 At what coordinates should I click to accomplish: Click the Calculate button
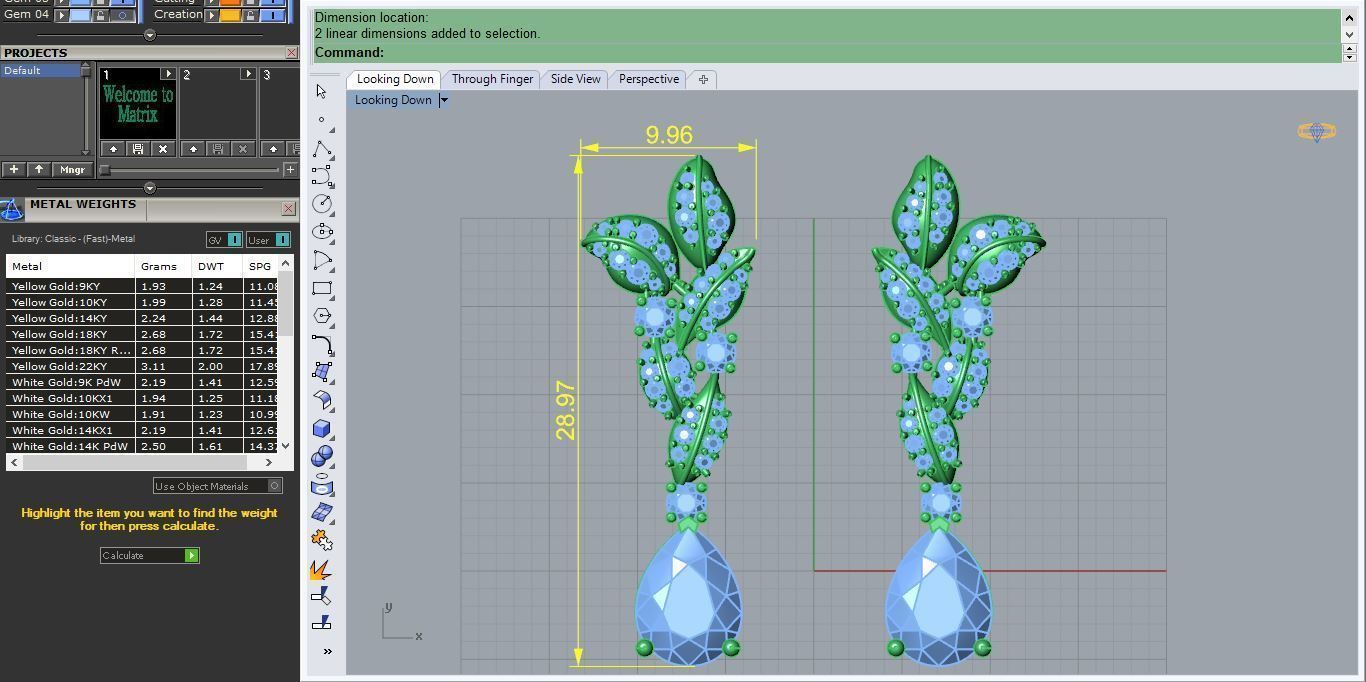tap(150, 555)
